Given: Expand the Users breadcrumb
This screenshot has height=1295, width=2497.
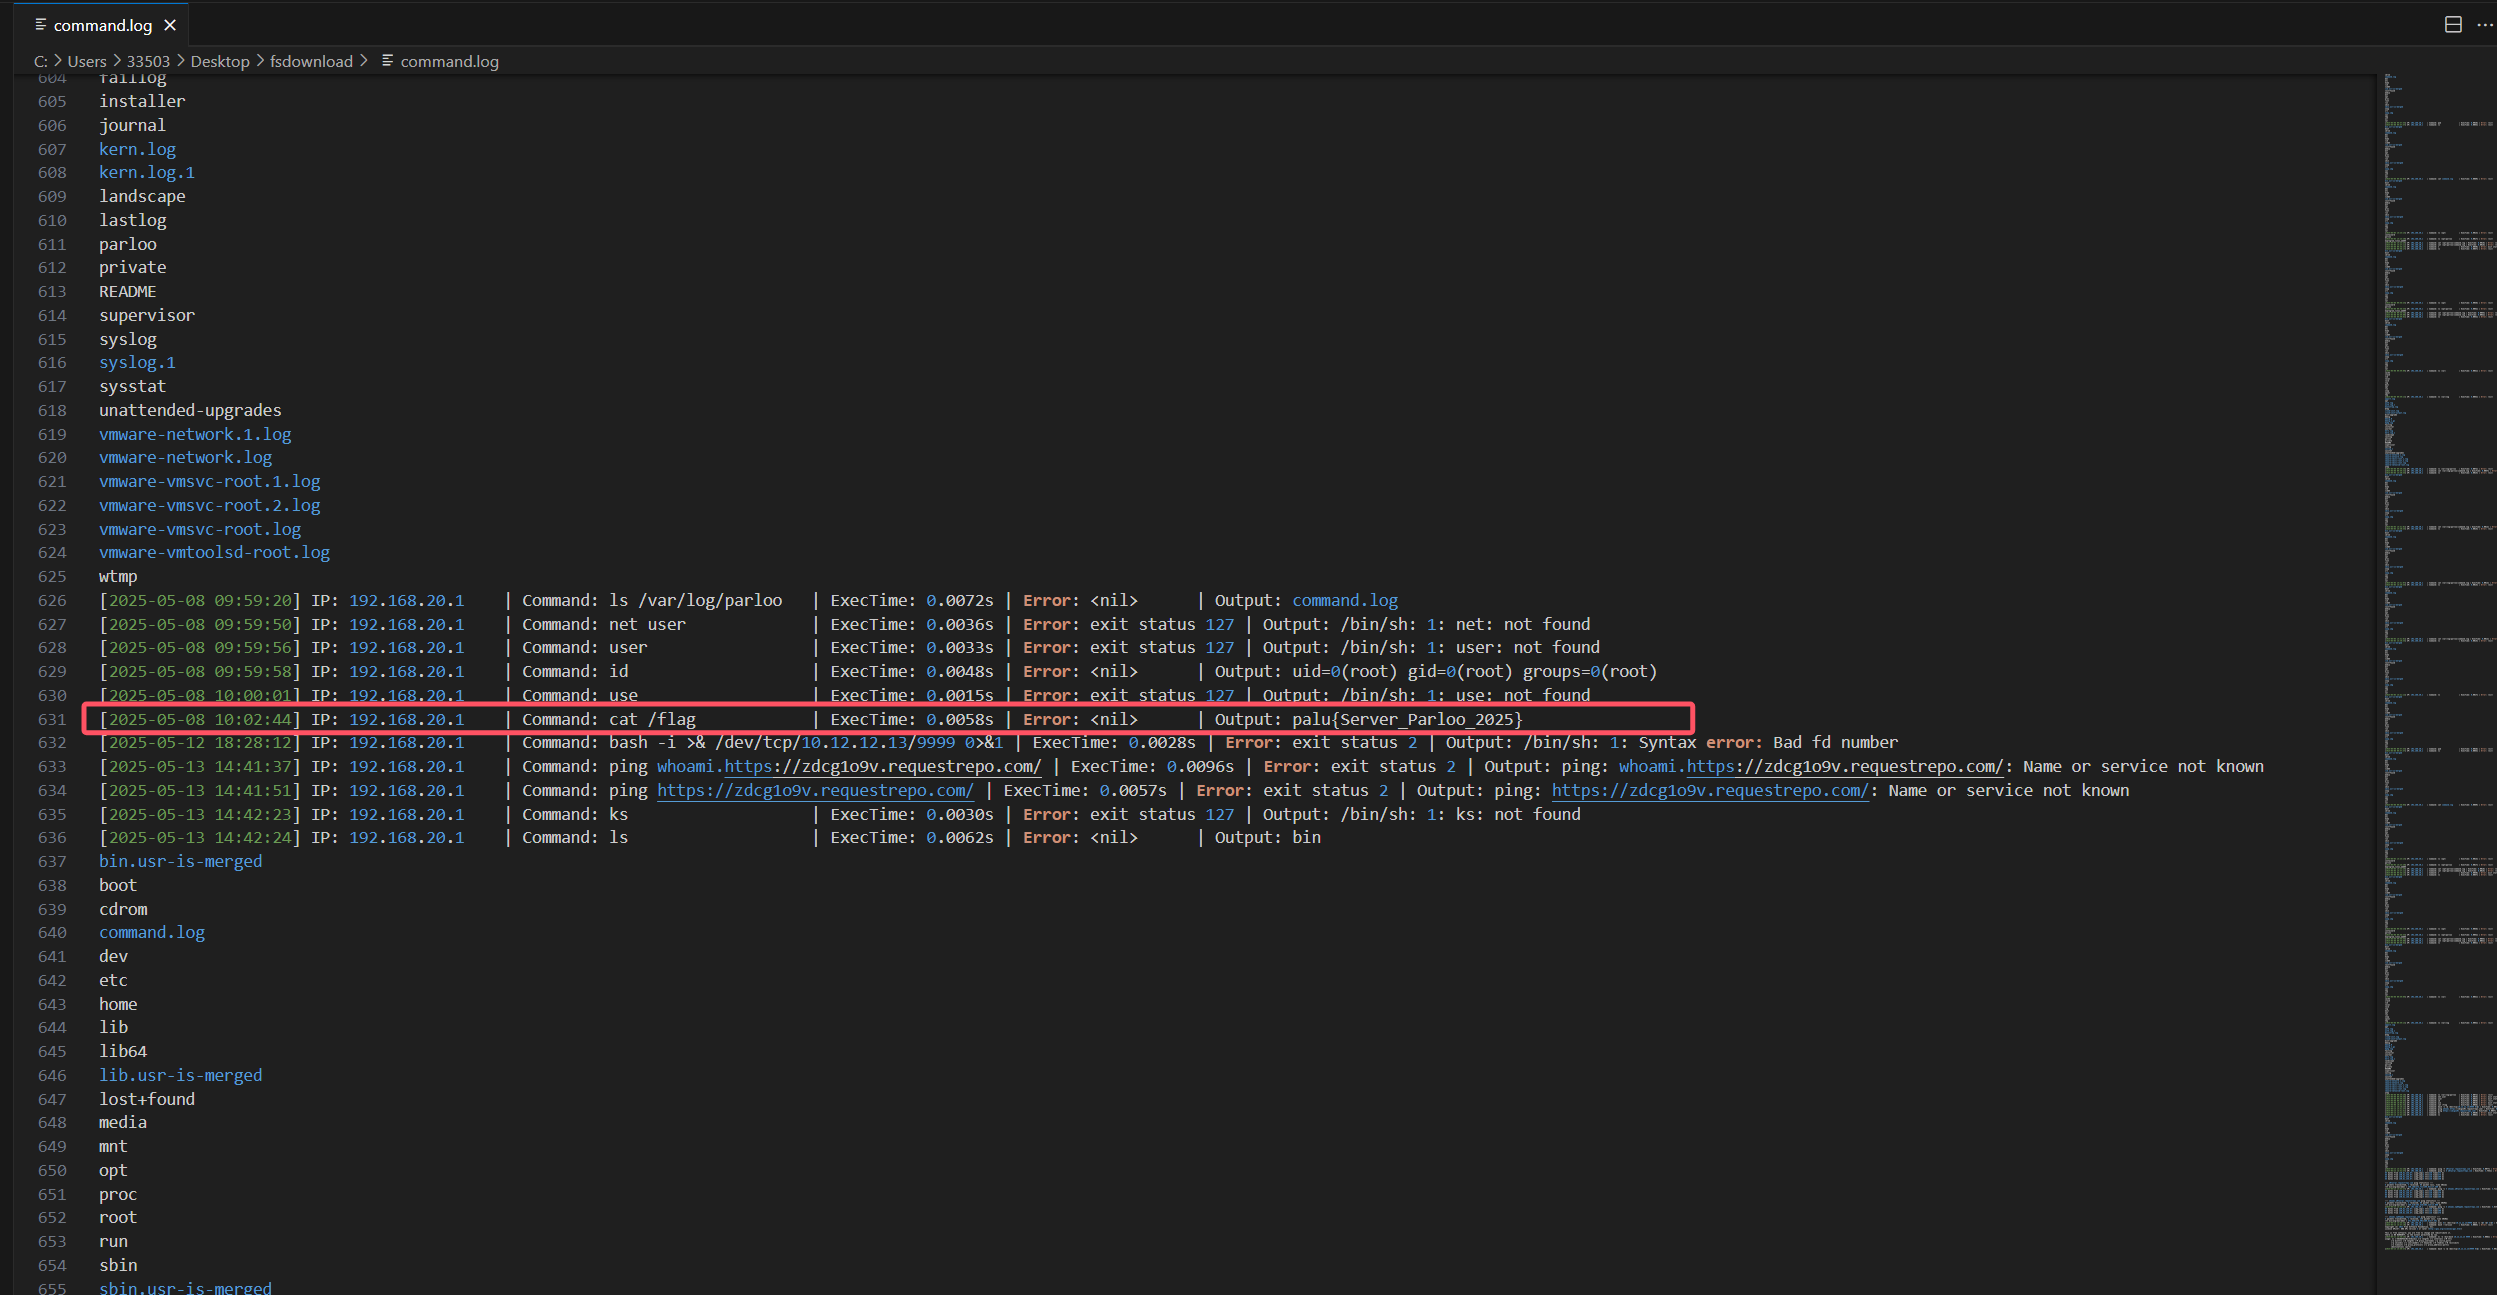Looking at the screenshot, I should [x=86, y=61].
